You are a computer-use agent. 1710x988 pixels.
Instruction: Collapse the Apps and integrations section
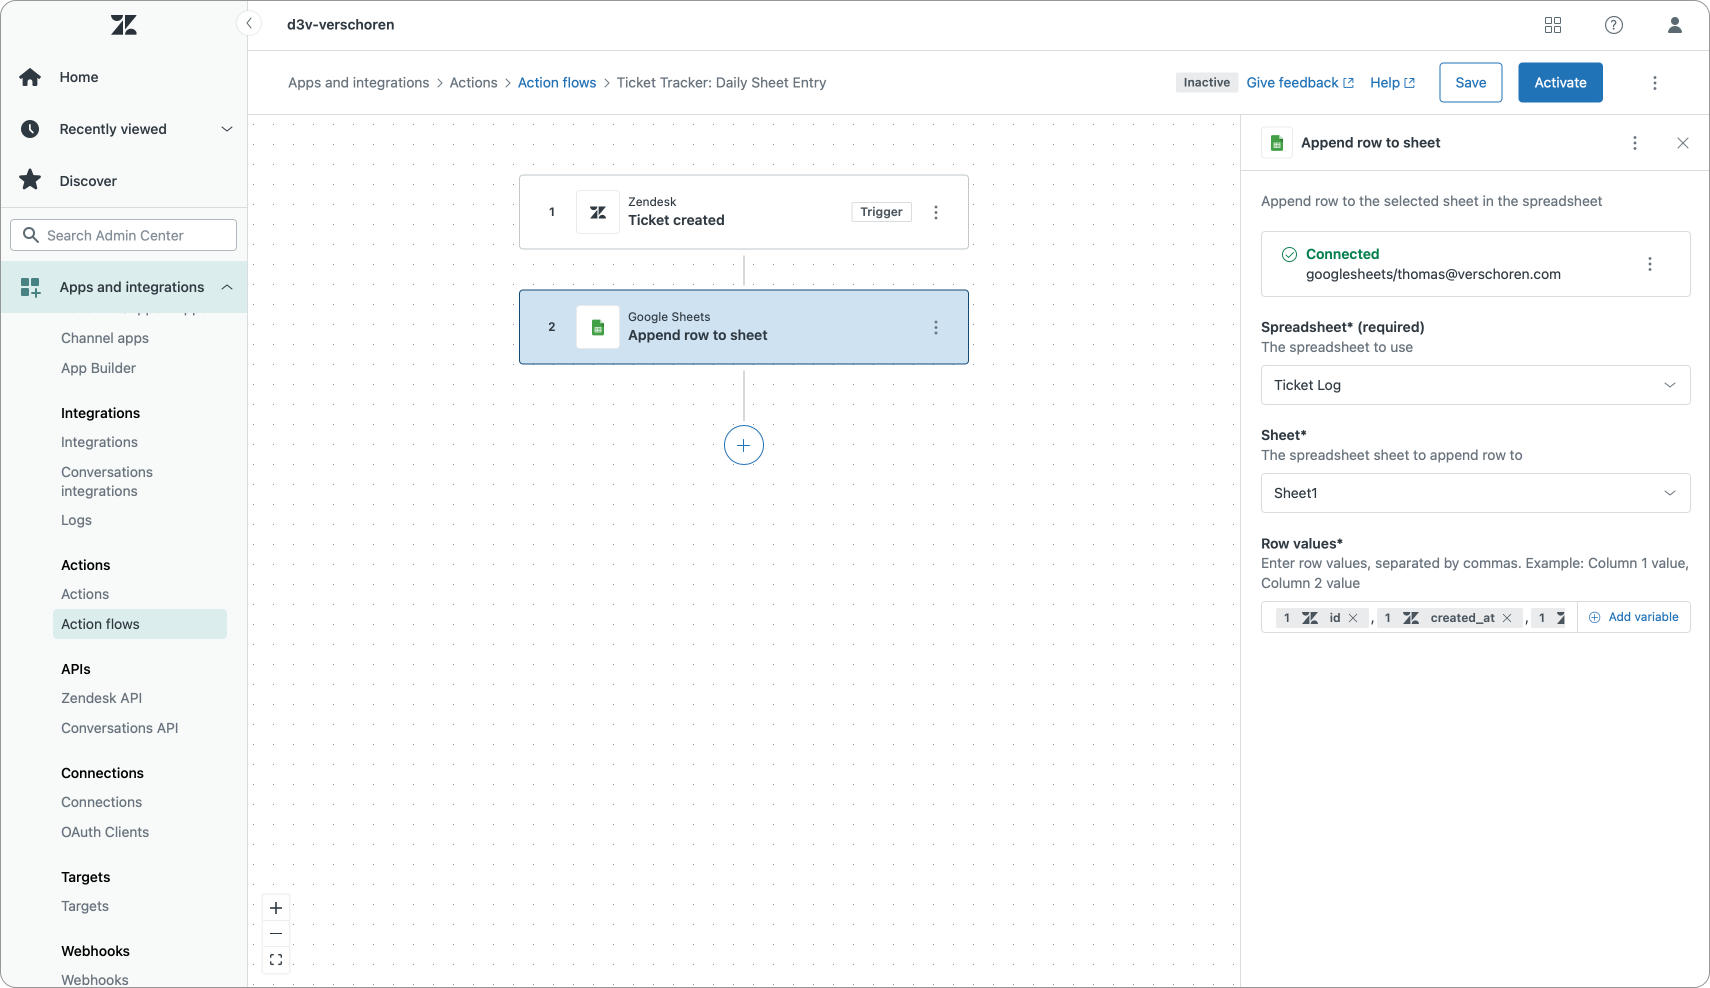click(x=227, y=287)
